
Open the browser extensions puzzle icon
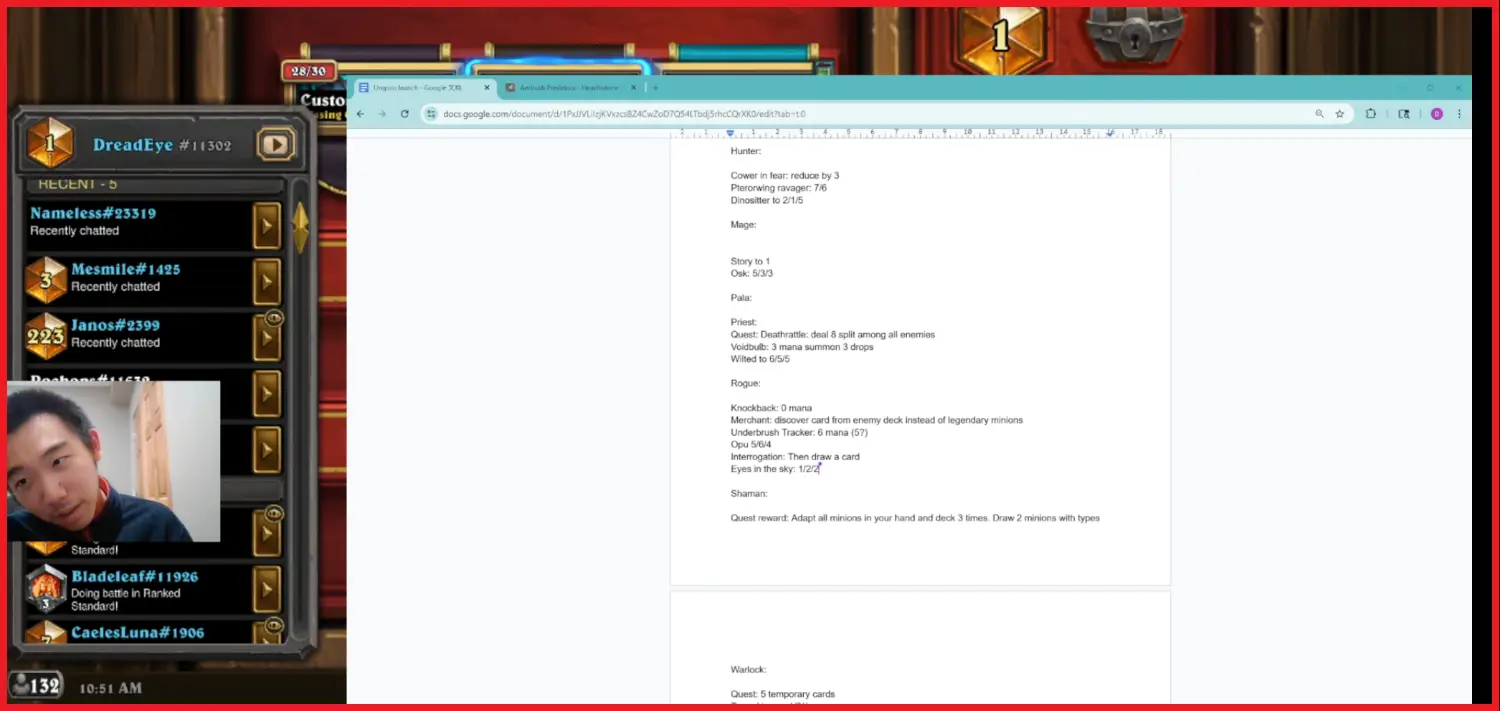pos(1371,114)
